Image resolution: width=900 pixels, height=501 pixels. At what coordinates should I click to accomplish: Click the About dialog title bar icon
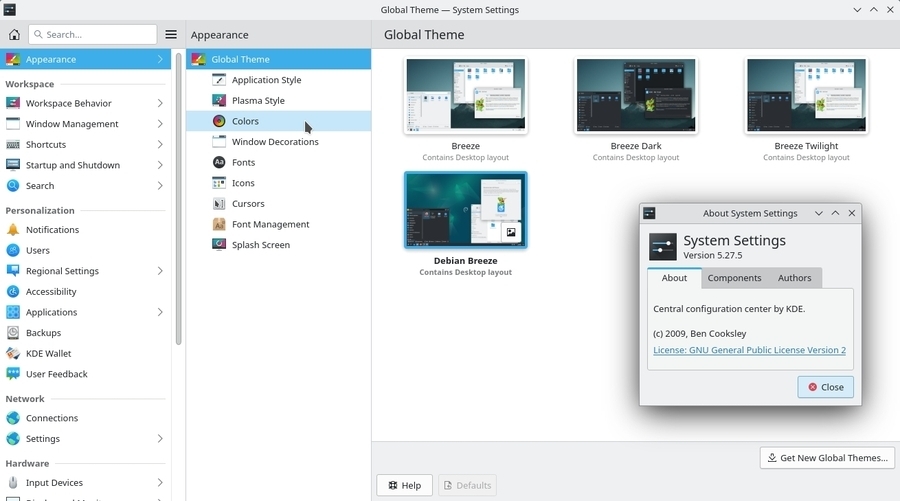point(649,213)
